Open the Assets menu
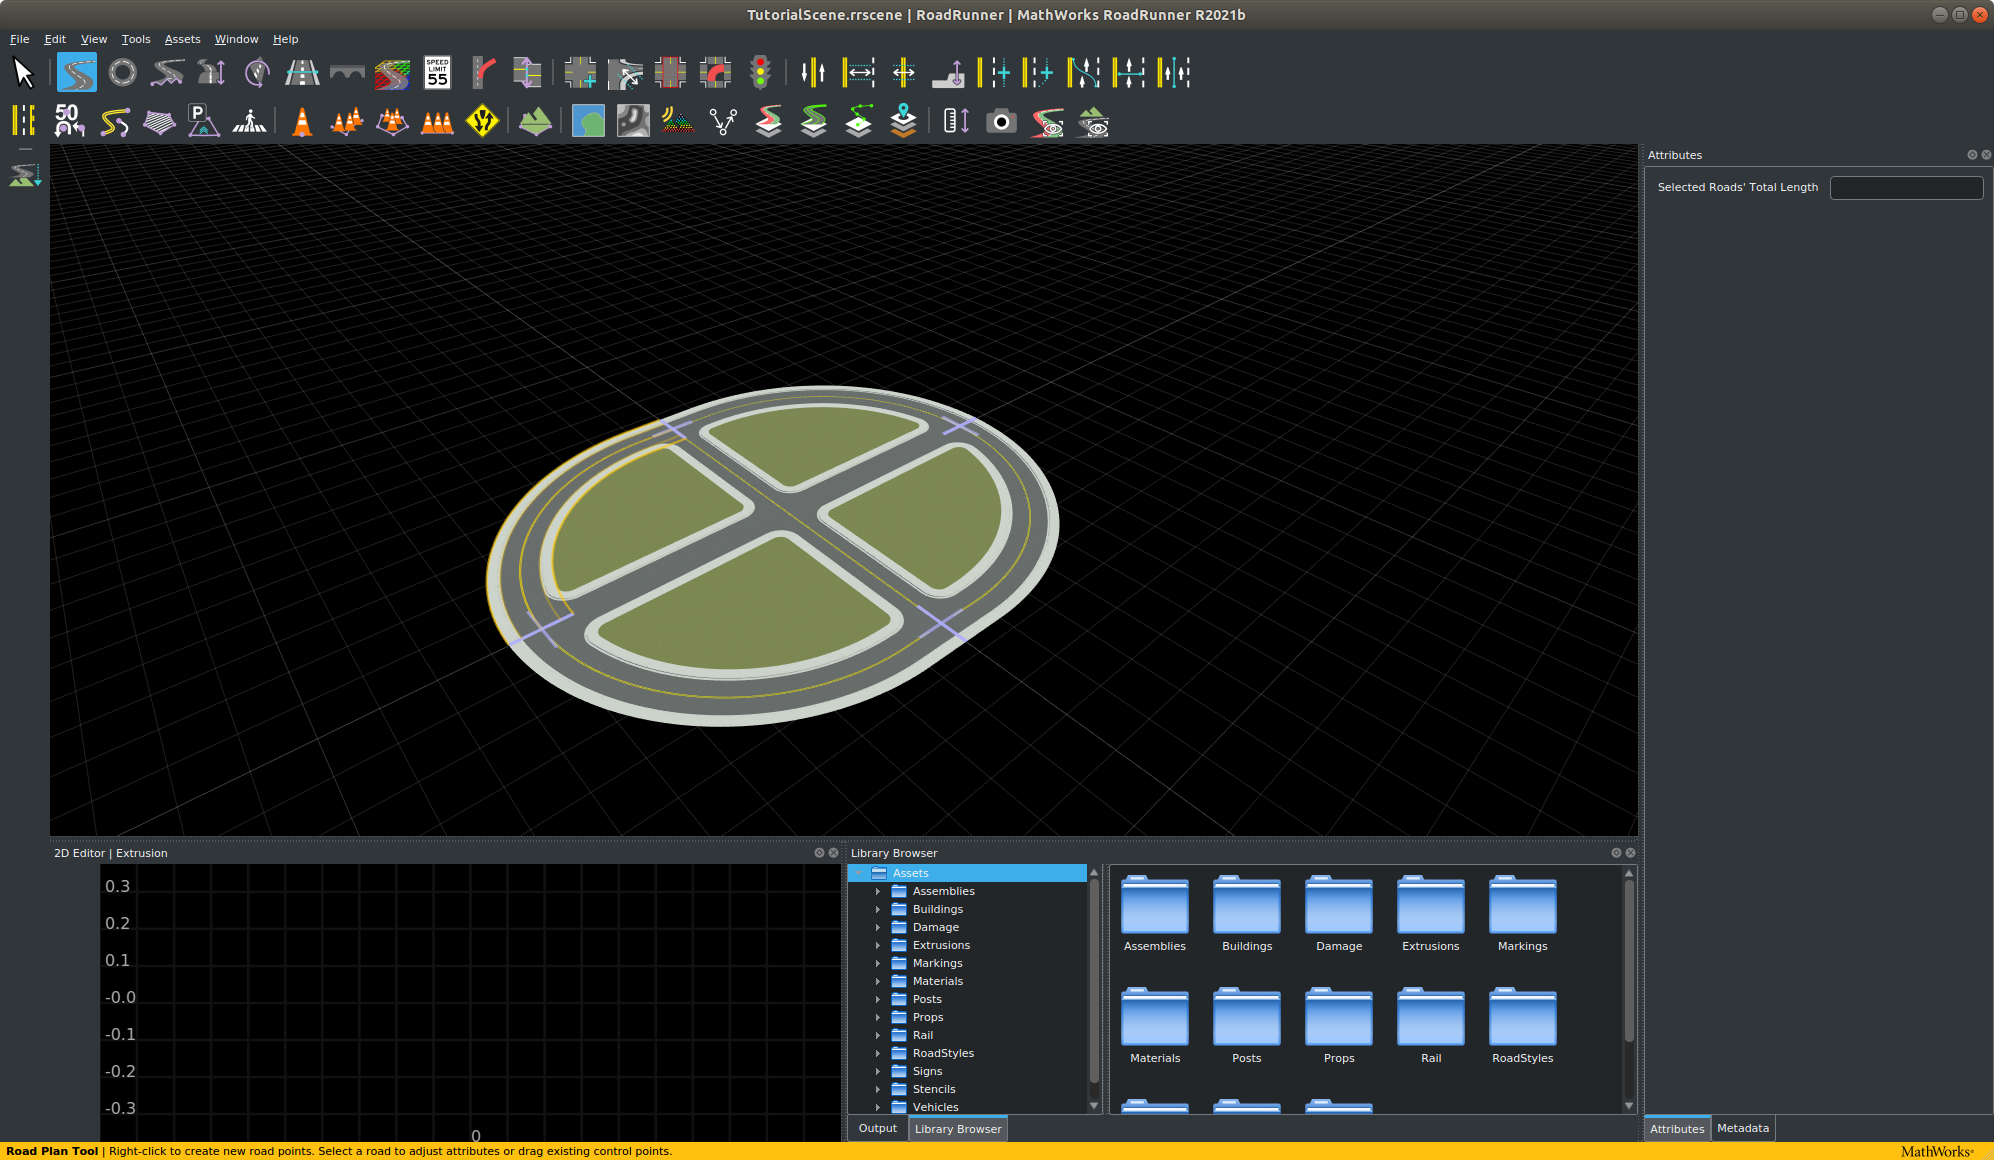The height and width of the screenshot is (1160, 1994). (182, 39)
